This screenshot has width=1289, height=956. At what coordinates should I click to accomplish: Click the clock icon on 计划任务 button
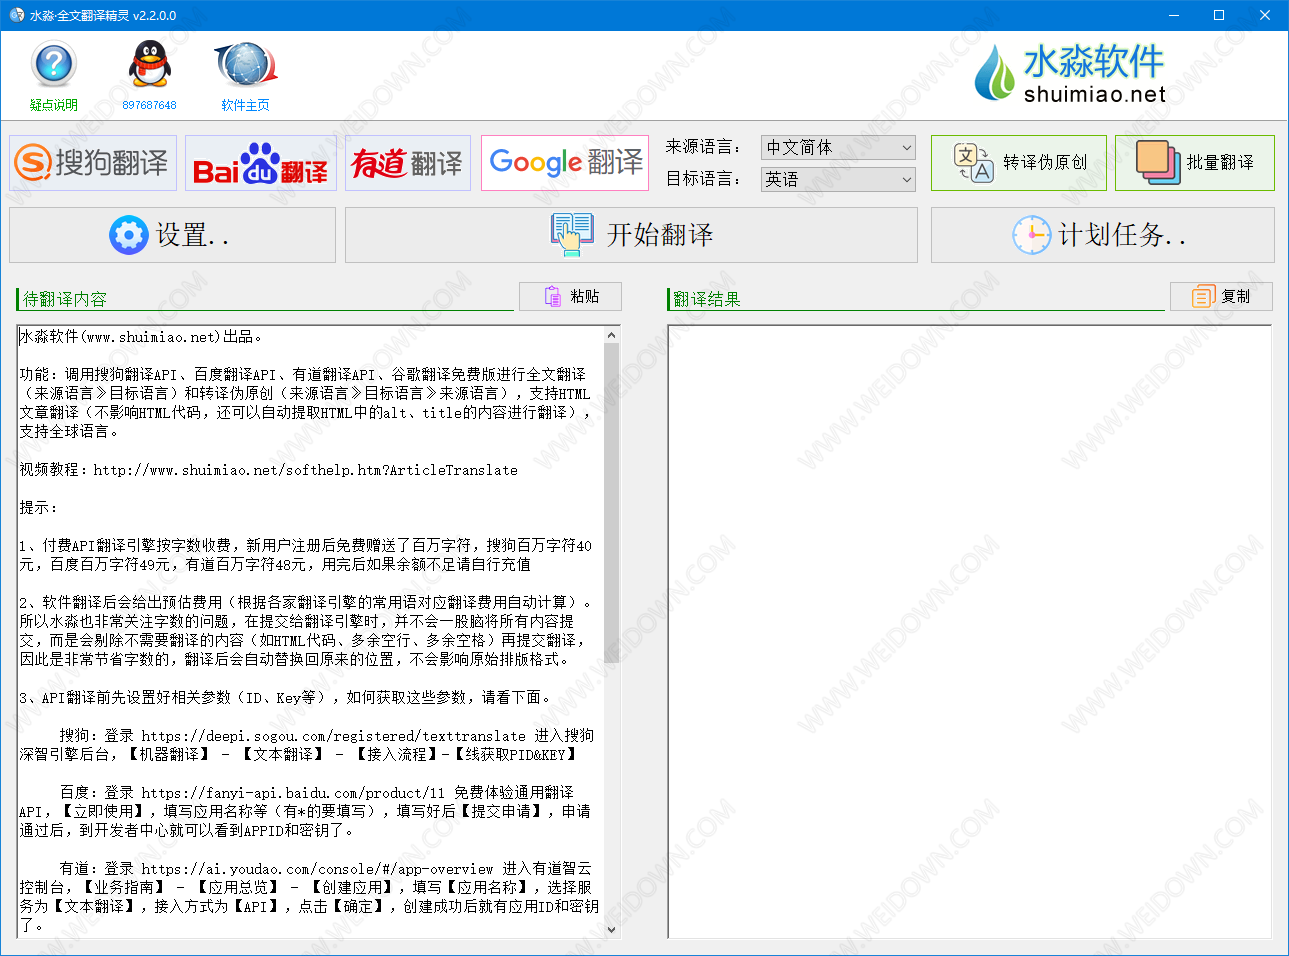(x=1031, y=235)
